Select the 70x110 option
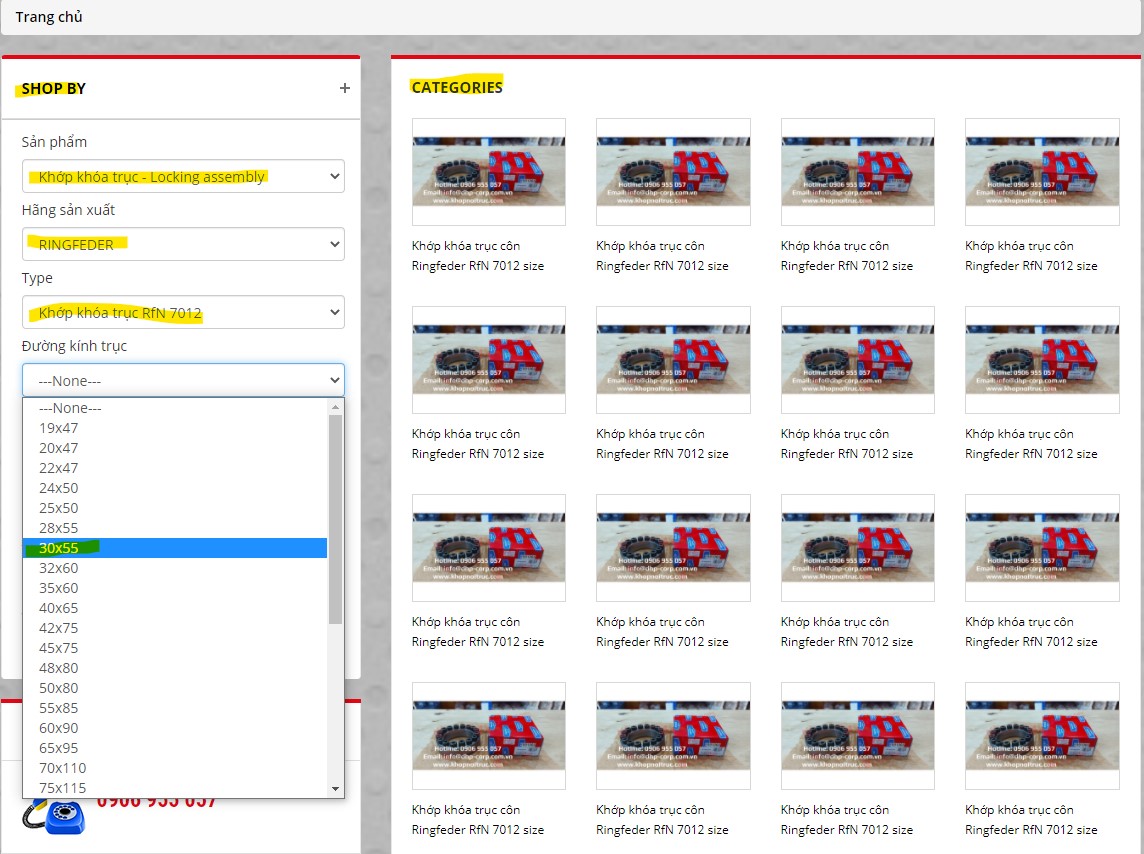This screenshot has height=854, width=1144. [175, 768]
